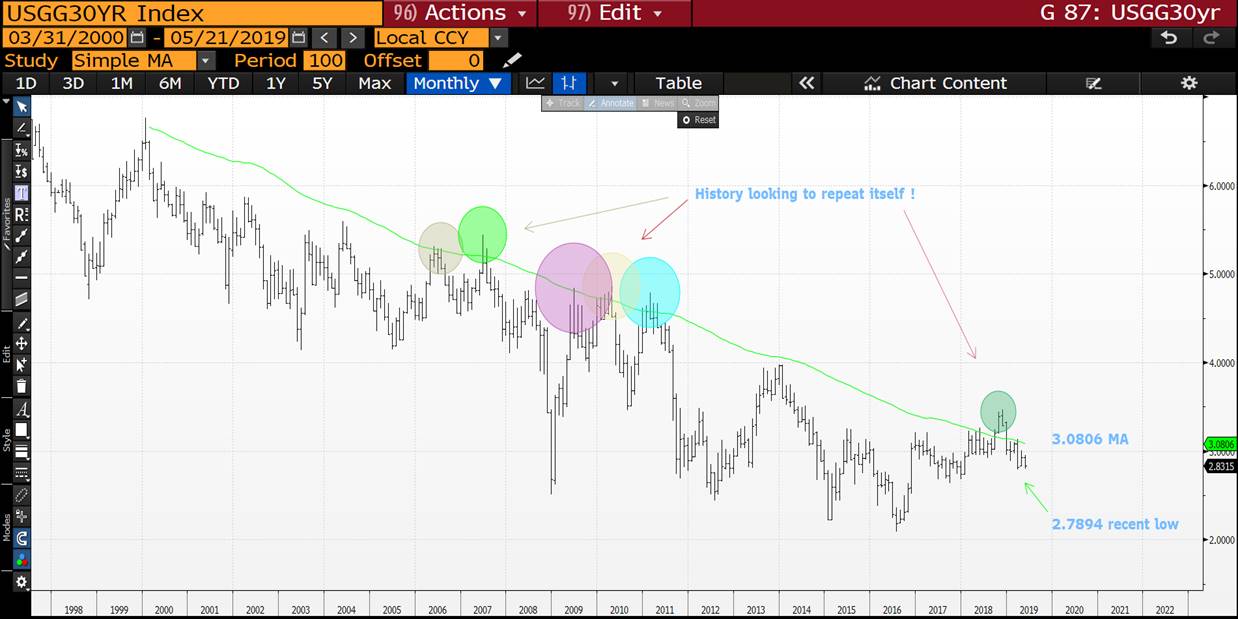
Task: Open the Actions menu
Action: click(461, 13)
